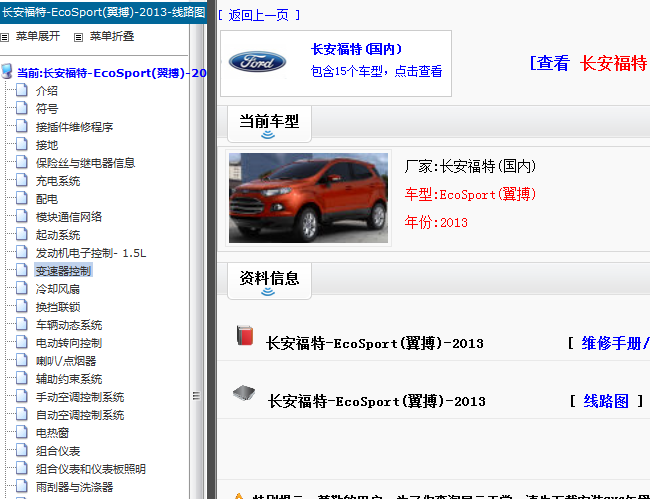Open 雨刮器与洗涤器 entry
The width and height of the screenshot is (650, 499).
coord(74,487)
